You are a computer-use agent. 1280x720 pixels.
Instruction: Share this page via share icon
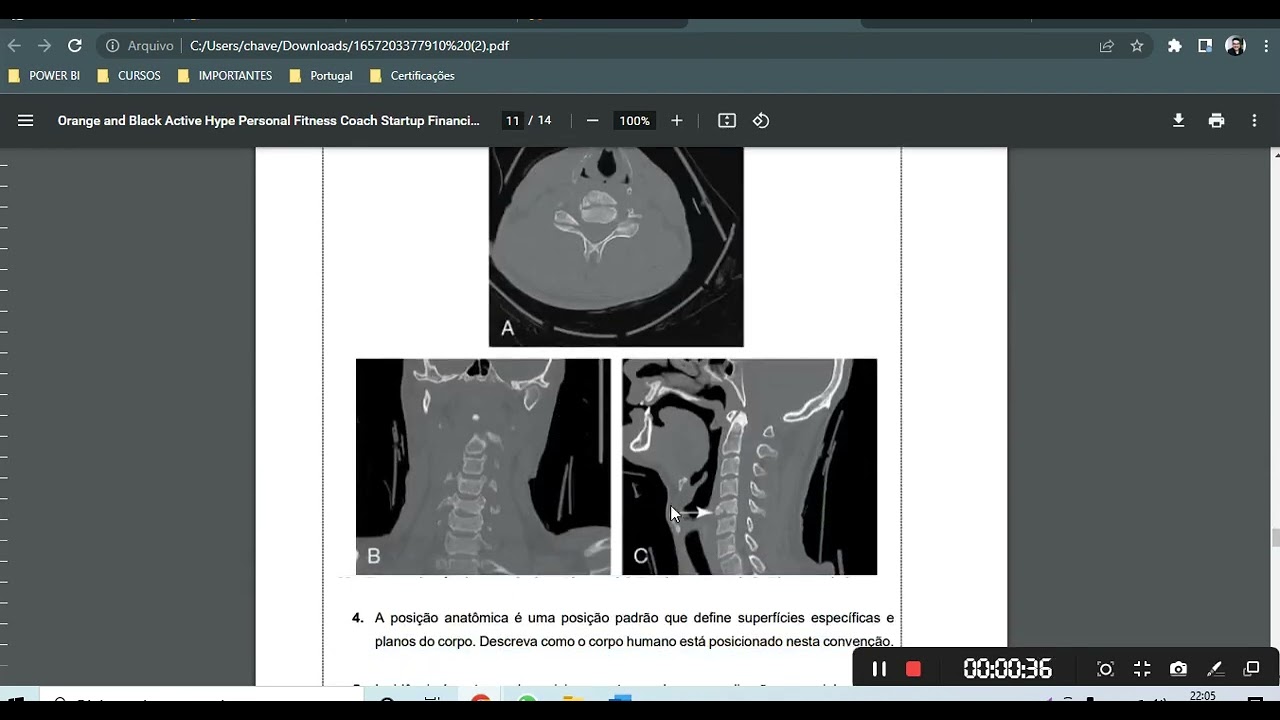[1107, 45]
